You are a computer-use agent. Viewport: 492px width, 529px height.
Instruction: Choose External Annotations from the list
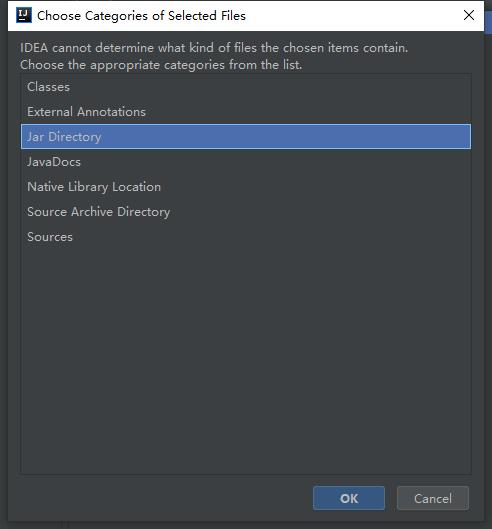click(246, 112)
